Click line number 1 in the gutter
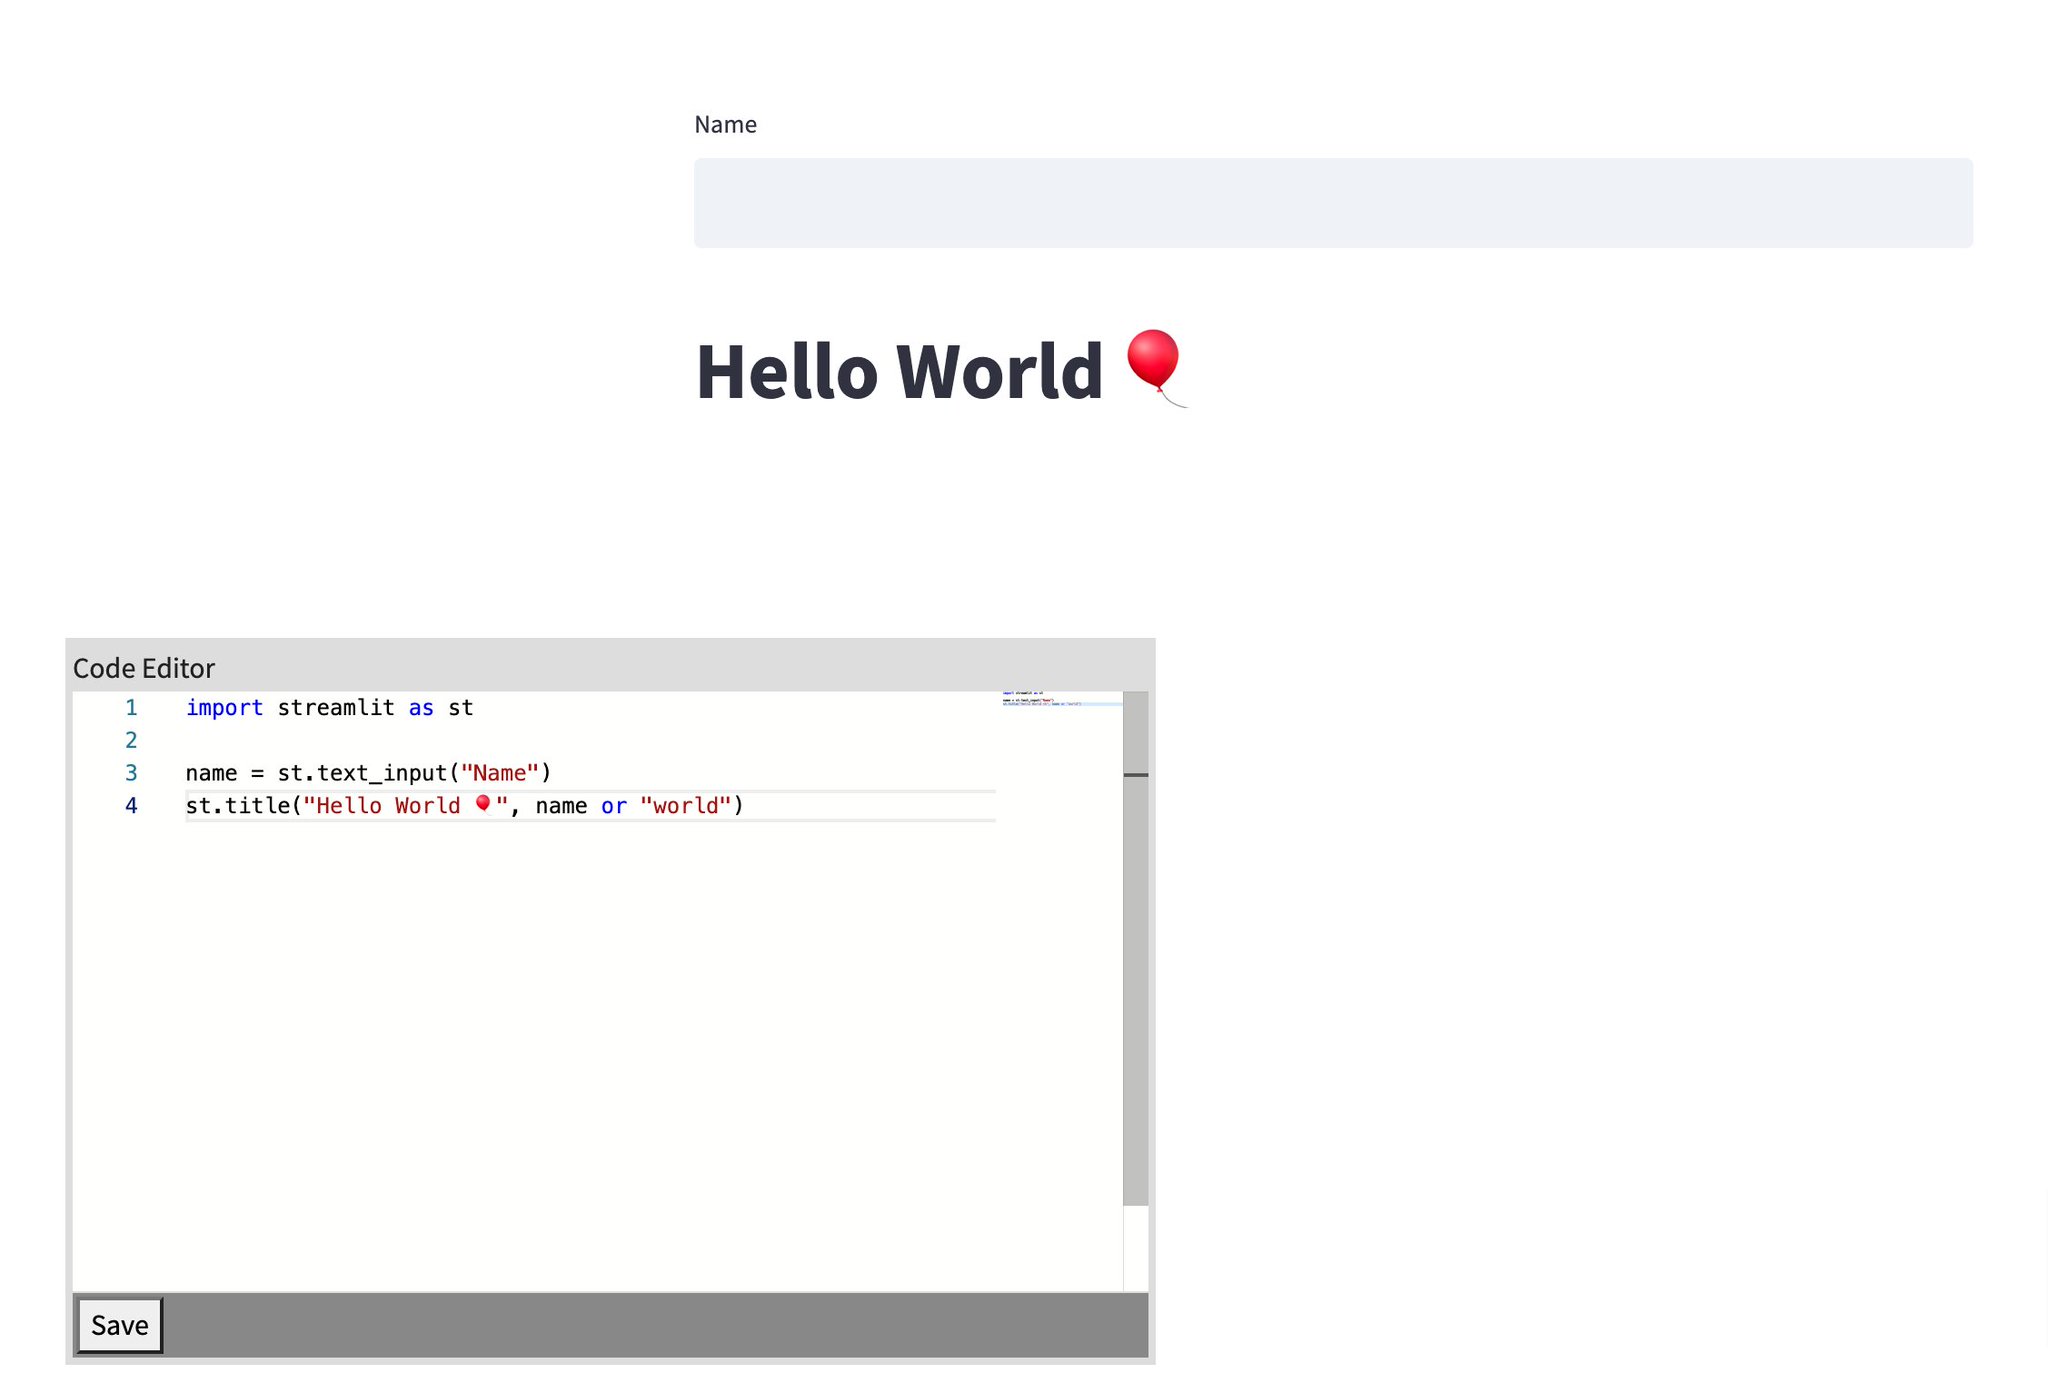The height and width of the screenshot is (1383, 2048). pos(131,708)
